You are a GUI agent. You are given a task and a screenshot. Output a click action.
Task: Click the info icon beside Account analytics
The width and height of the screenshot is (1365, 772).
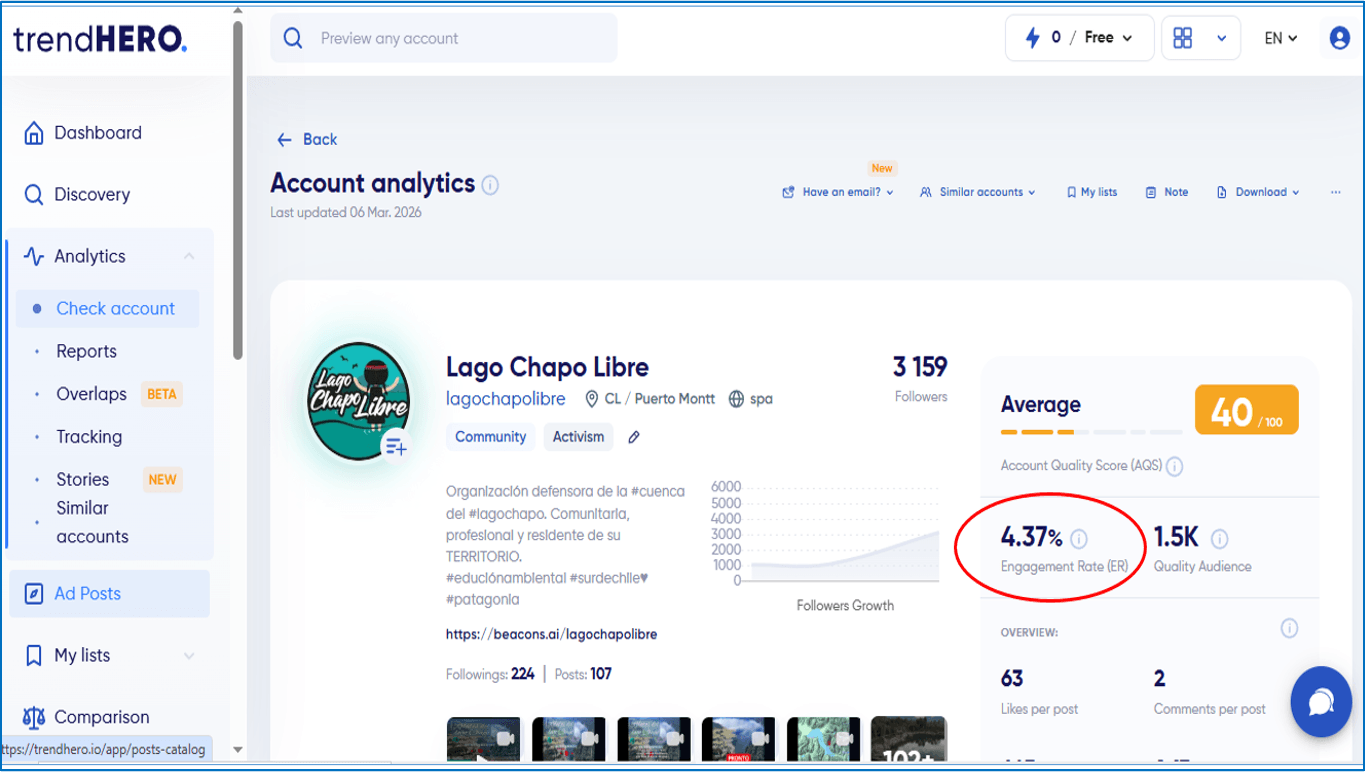(490, 185)
